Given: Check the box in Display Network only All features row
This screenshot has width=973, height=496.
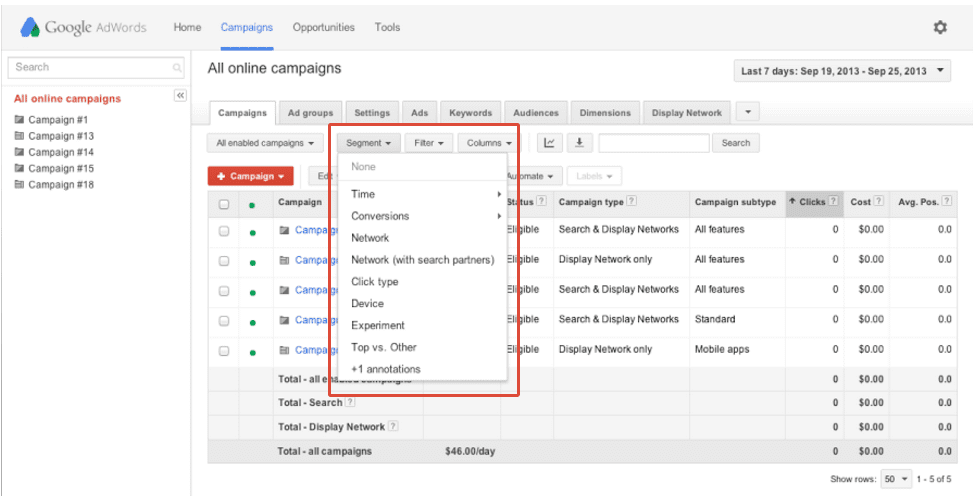Looking at the screenshot, I should (224, 261).
